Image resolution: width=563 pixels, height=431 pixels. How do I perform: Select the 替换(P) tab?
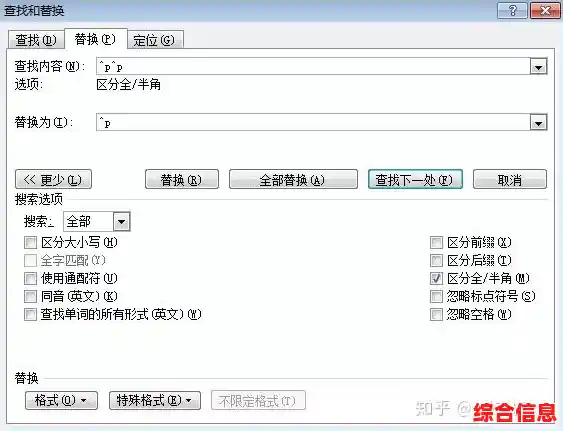(x=96, y=39)
